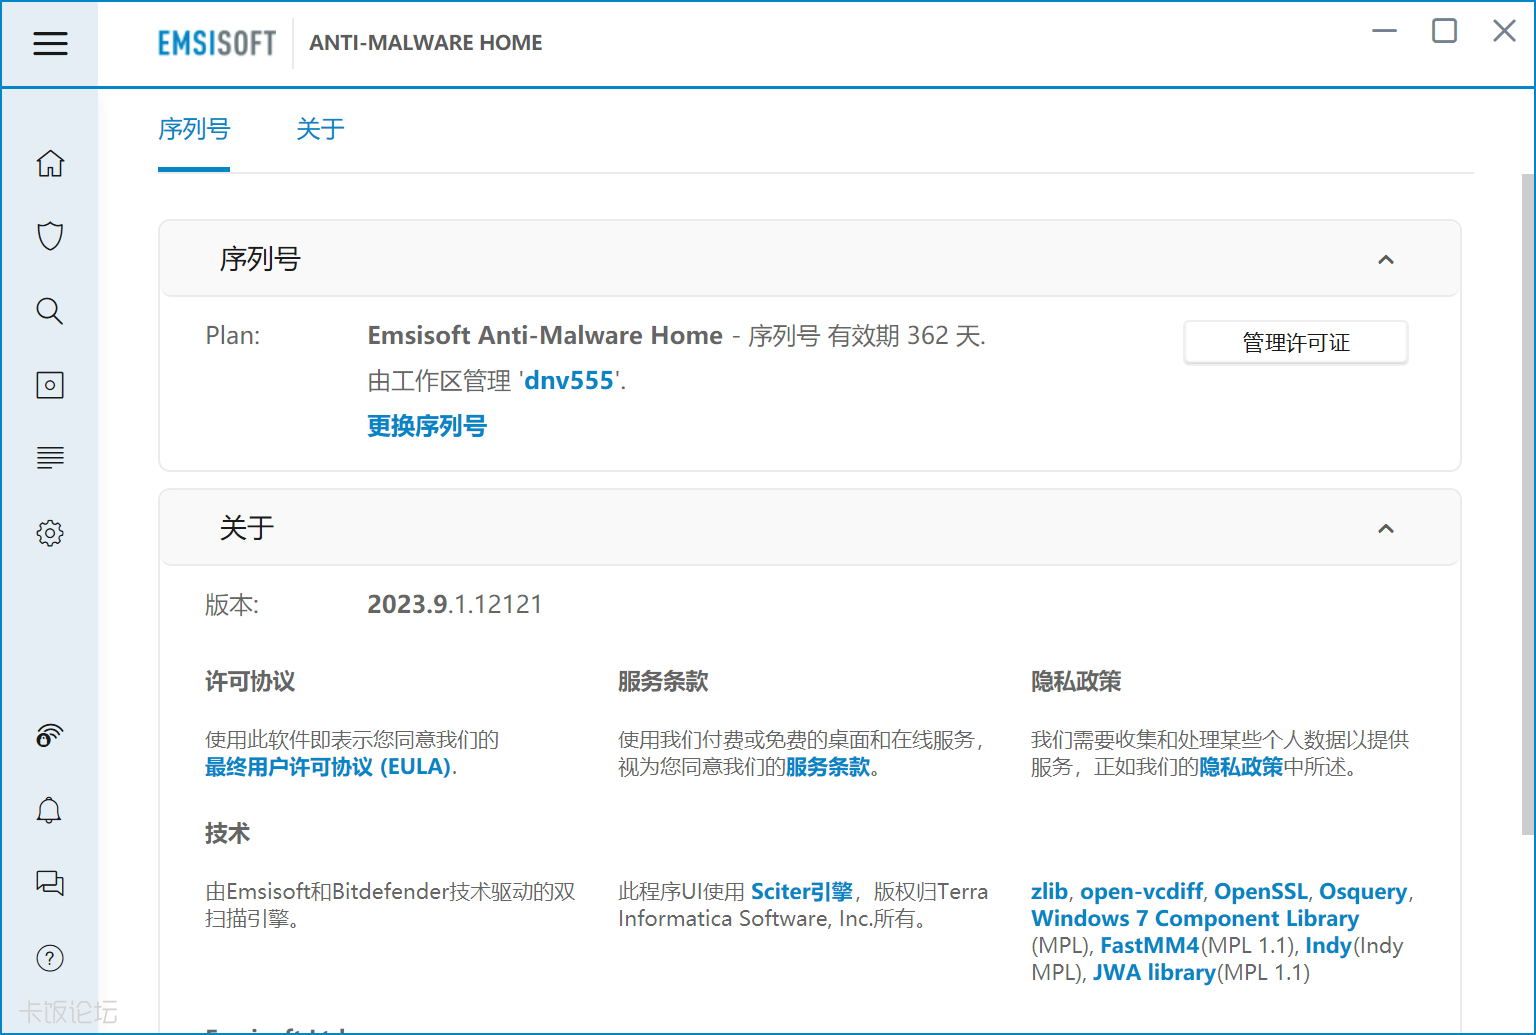Open the notifications bell icon

tap(50, 810)
